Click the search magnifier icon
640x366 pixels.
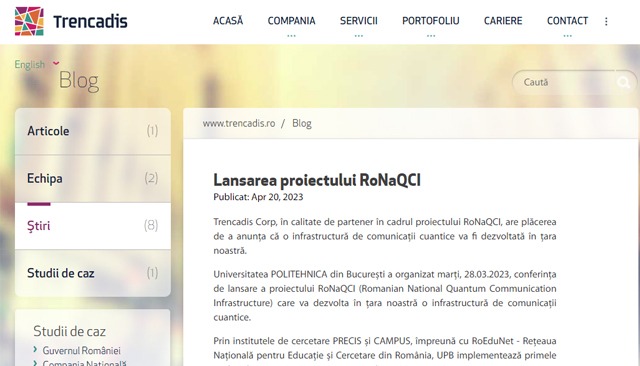tap(623, 82)
